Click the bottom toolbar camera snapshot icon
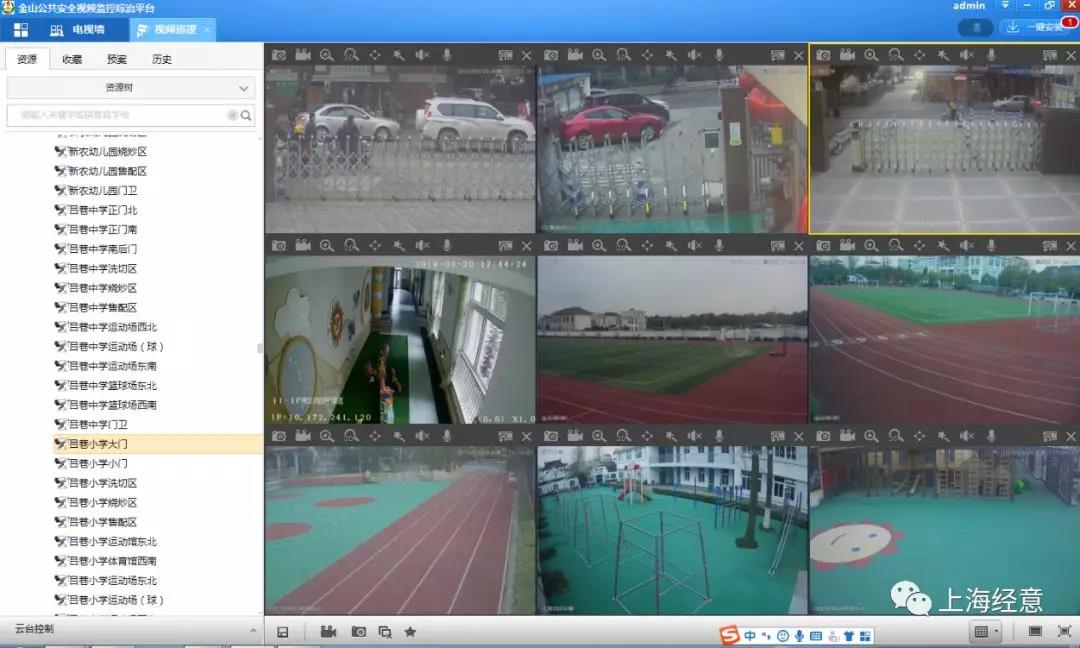This screenshot has width=1080, height=648. coord(359,631)
